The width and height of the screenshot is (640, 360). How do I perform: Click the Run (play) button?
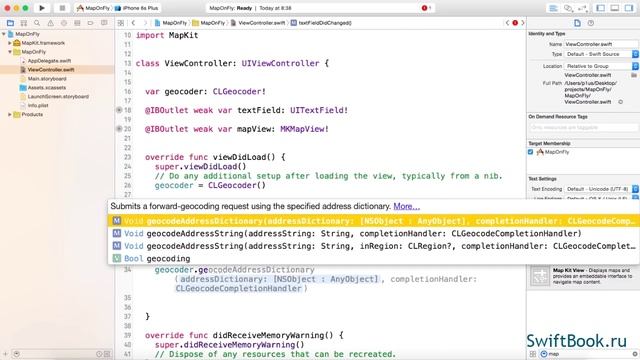coord(42,8)
